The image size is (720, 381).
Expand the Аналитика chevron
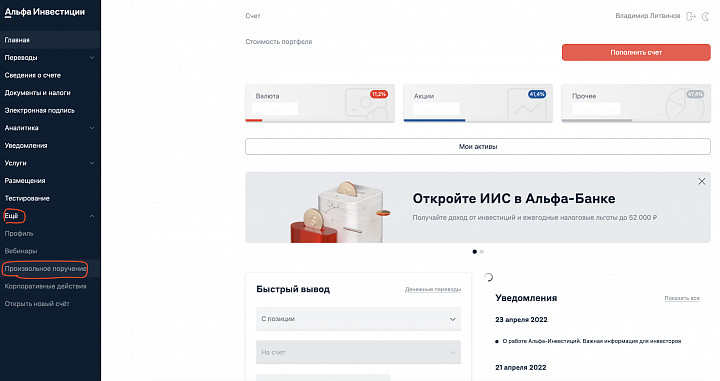[x=91, y=128]
